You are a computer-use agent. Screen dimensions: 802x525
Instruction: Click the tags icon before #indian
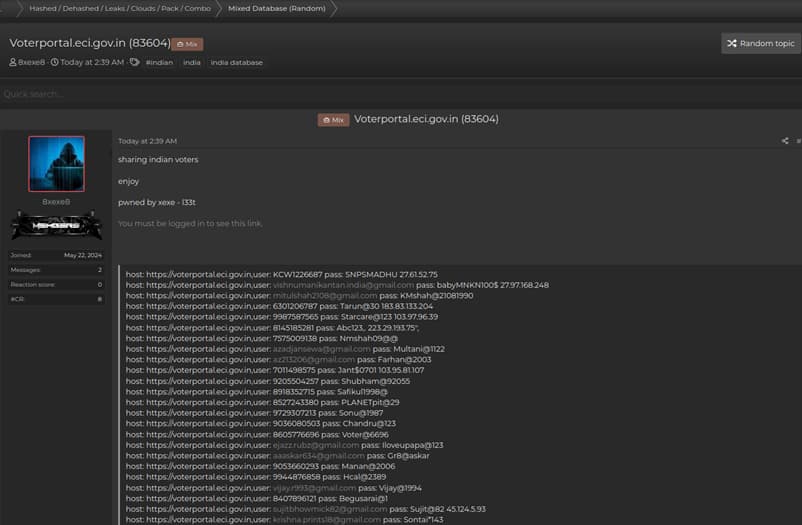click(134, 62)
